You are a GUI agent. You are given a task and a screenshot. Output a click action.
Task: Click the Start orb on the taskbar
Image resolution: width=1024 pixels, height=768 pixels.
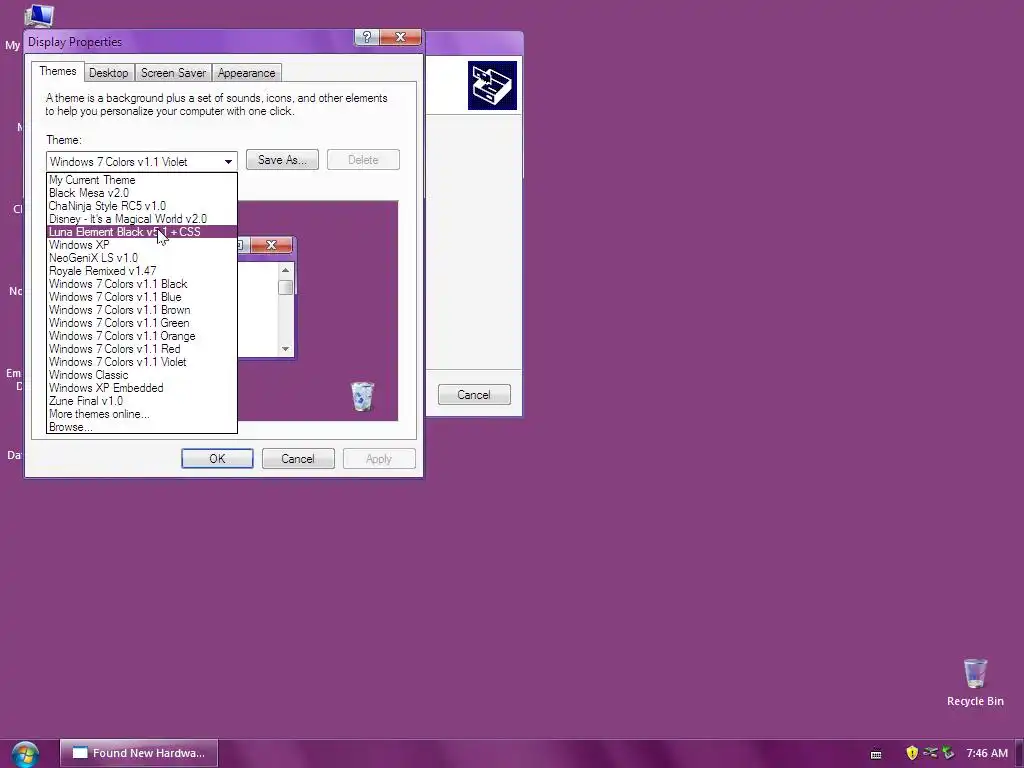[x=25, y=754]
